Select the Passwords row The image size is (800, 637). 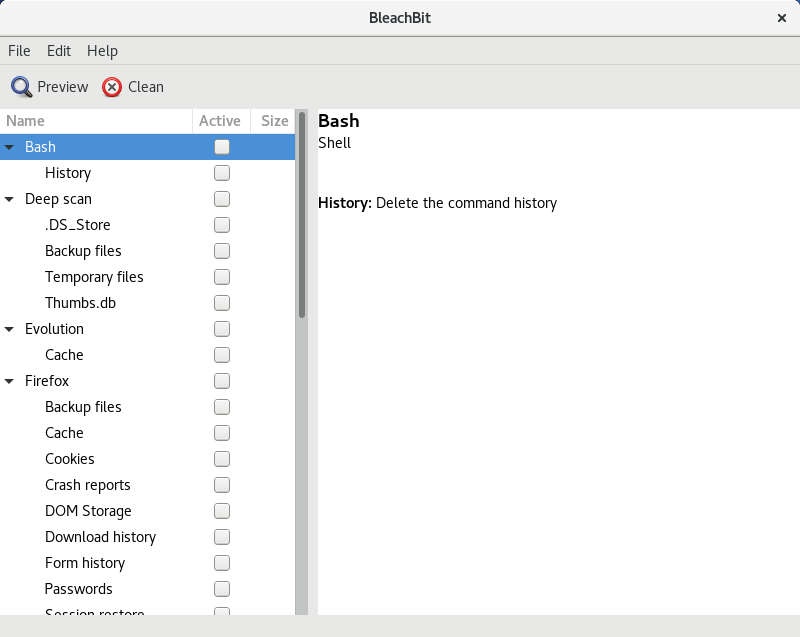[x=147, y=589]
